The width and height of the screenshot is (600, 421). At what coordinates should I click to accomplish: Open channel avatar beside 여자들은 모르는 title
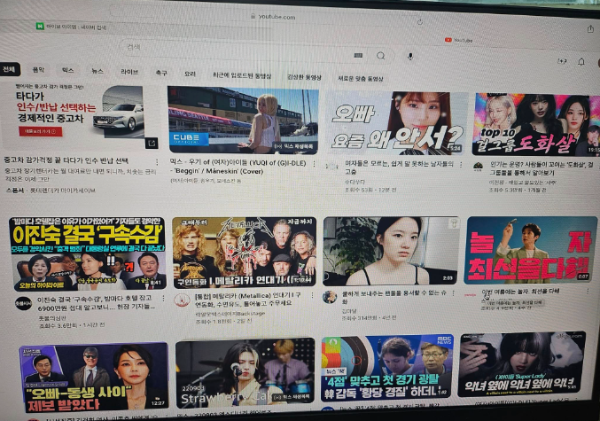[331, 166]
